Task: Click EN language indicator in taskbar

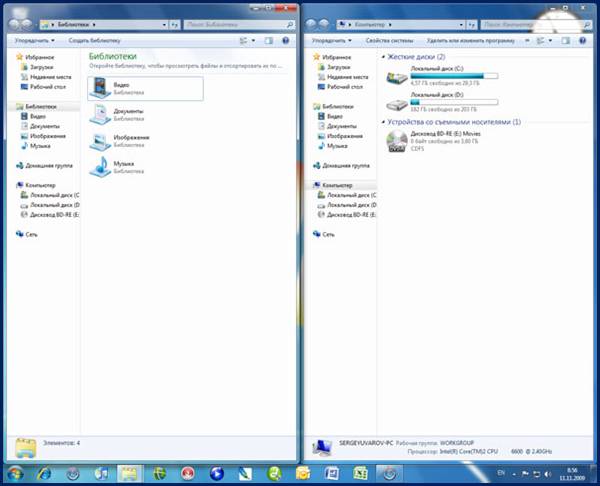Action: [x=501, y=473]
